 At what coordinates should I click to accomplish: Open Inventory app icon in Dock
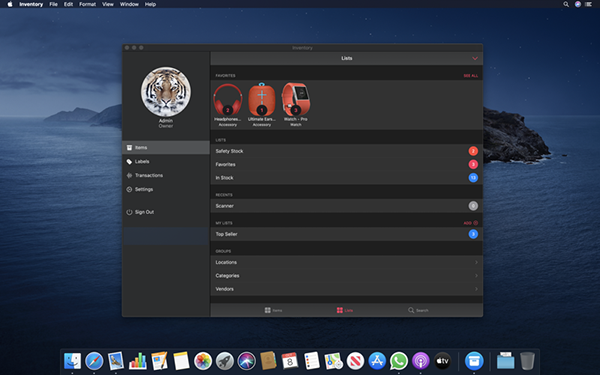474,361
